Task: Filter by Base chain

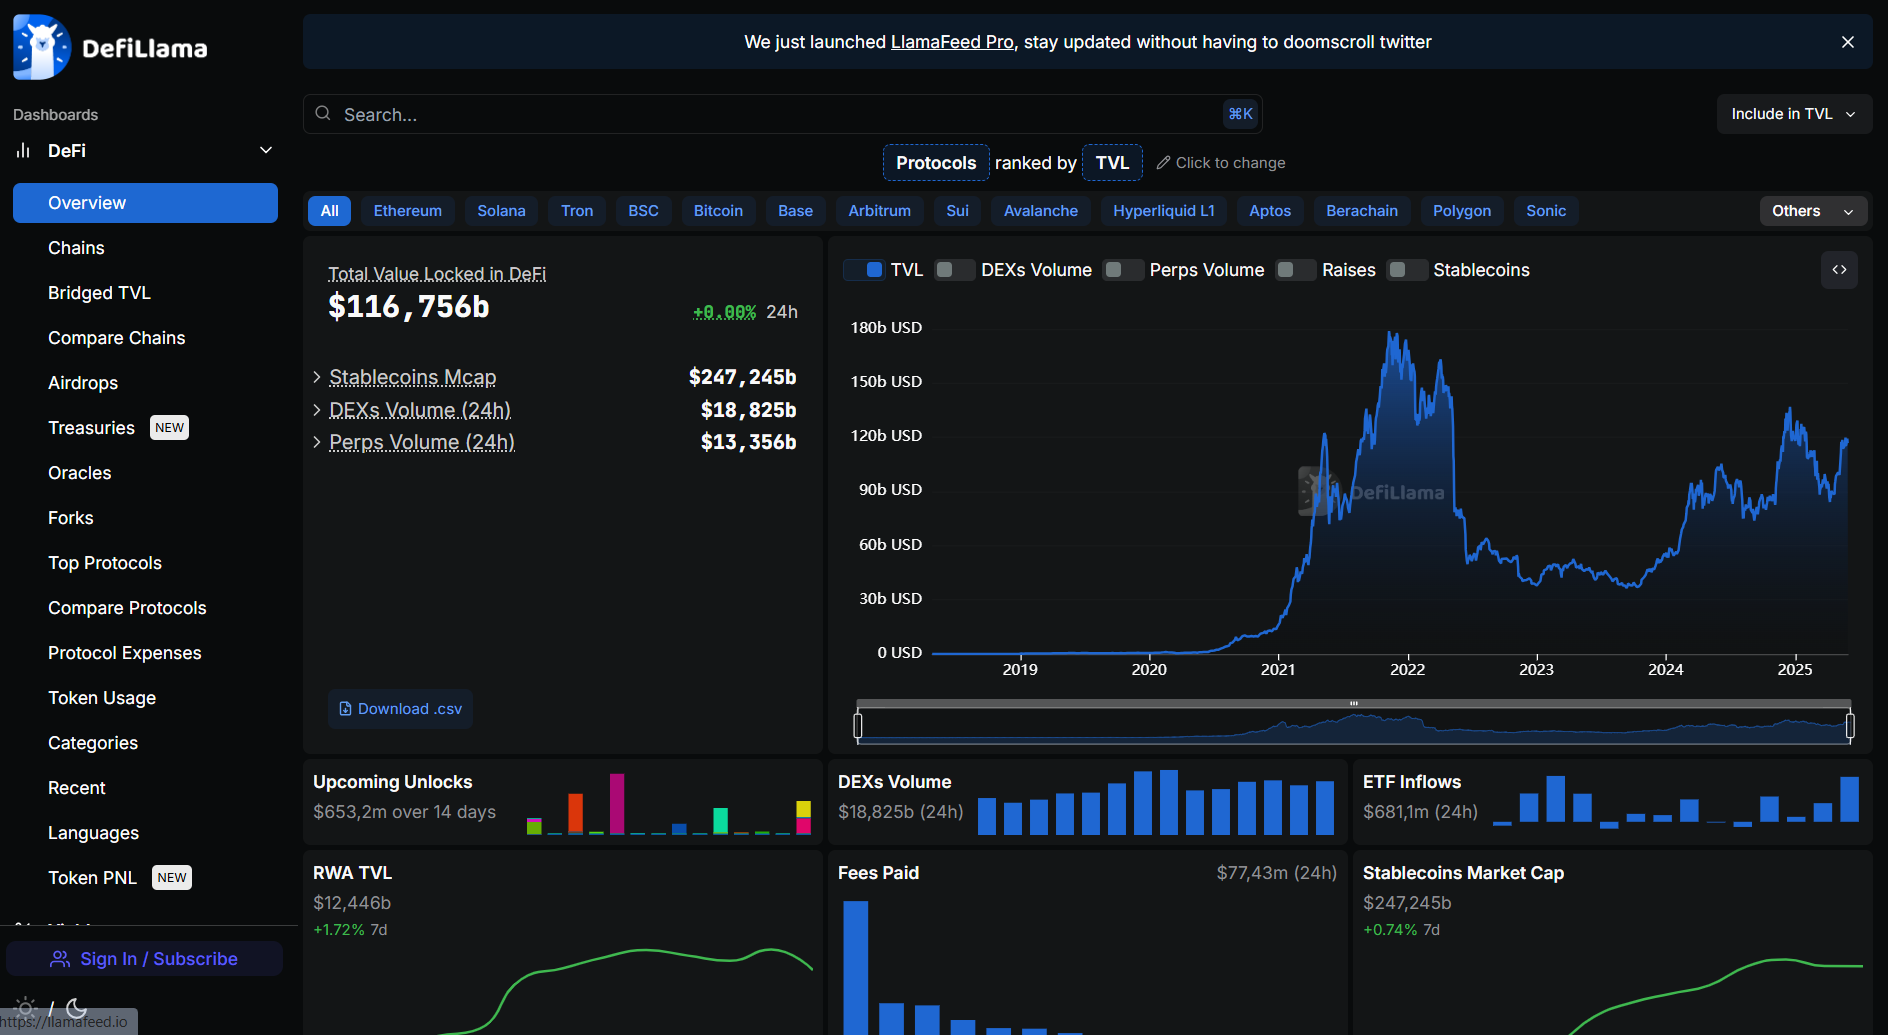Action: point(795,211)
